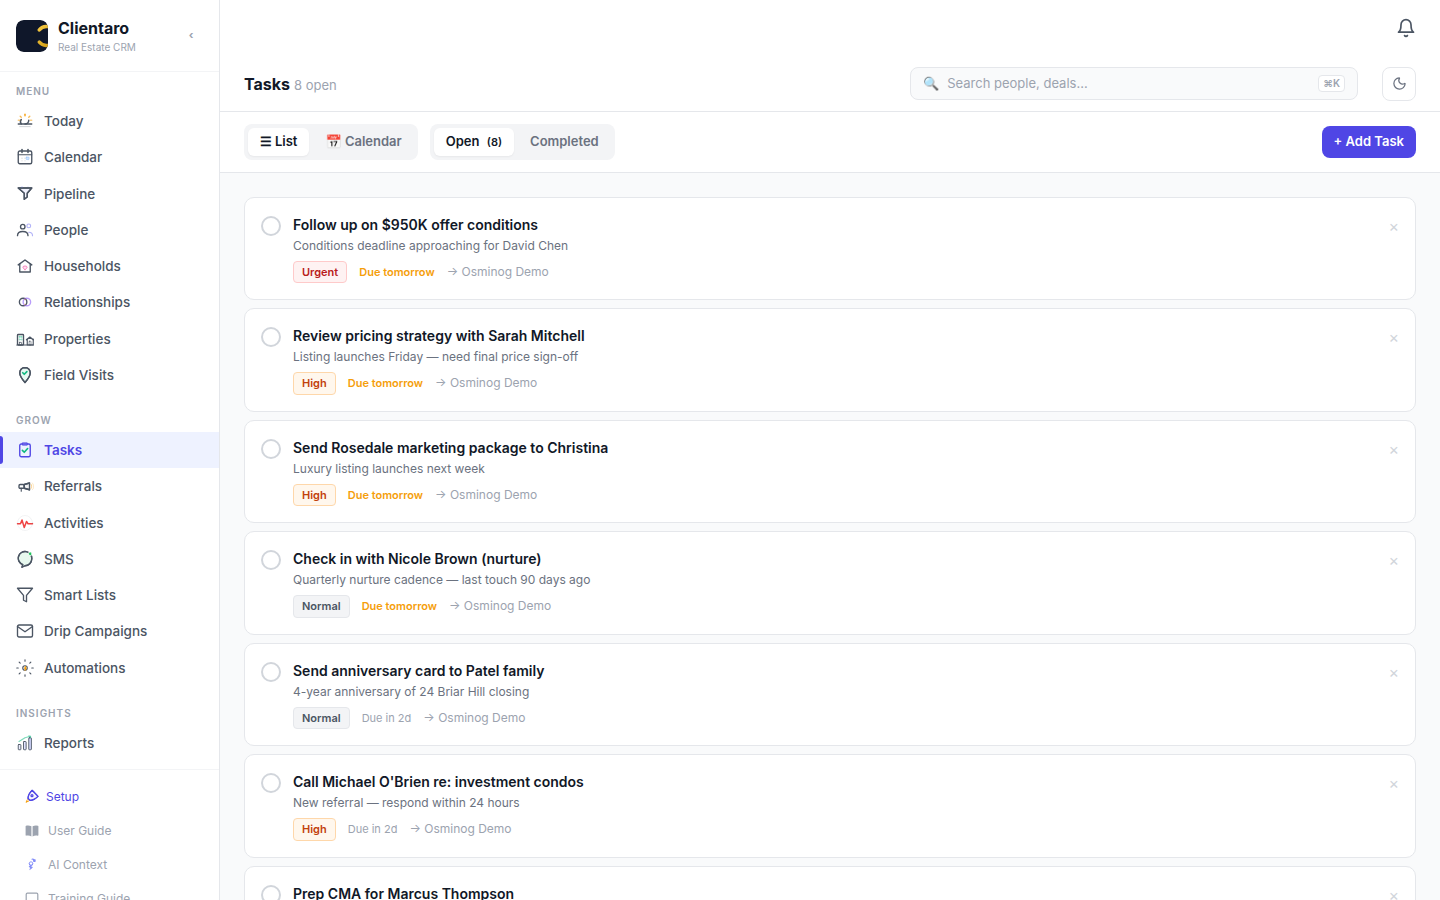Image resolution: width=1440 pixels, height=900 pixels.
Task: Complete the Patel family anniversary card task
Action: pos(270,671)
